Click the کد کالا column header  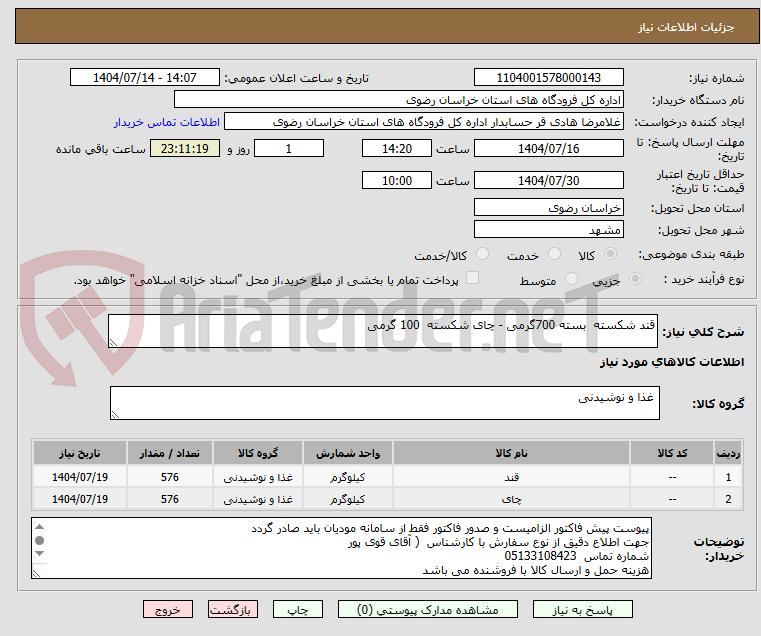click(x=672, y=453)
